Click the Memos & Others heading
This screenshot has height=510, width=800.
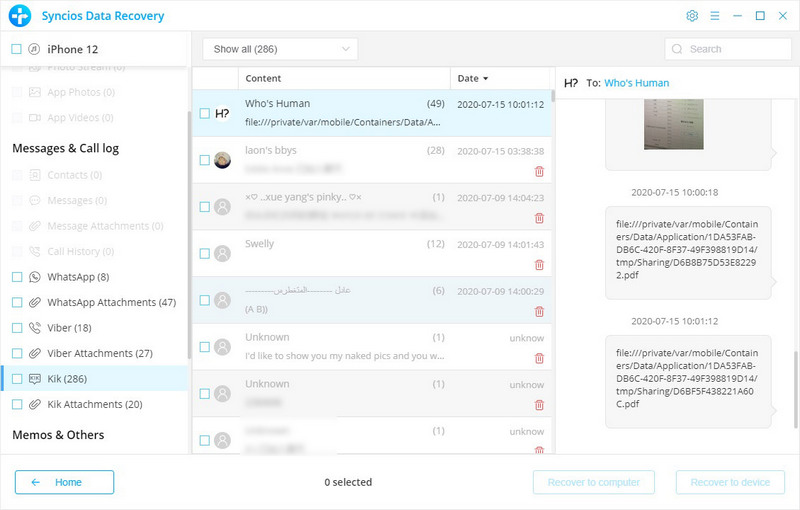coord(58,435)
